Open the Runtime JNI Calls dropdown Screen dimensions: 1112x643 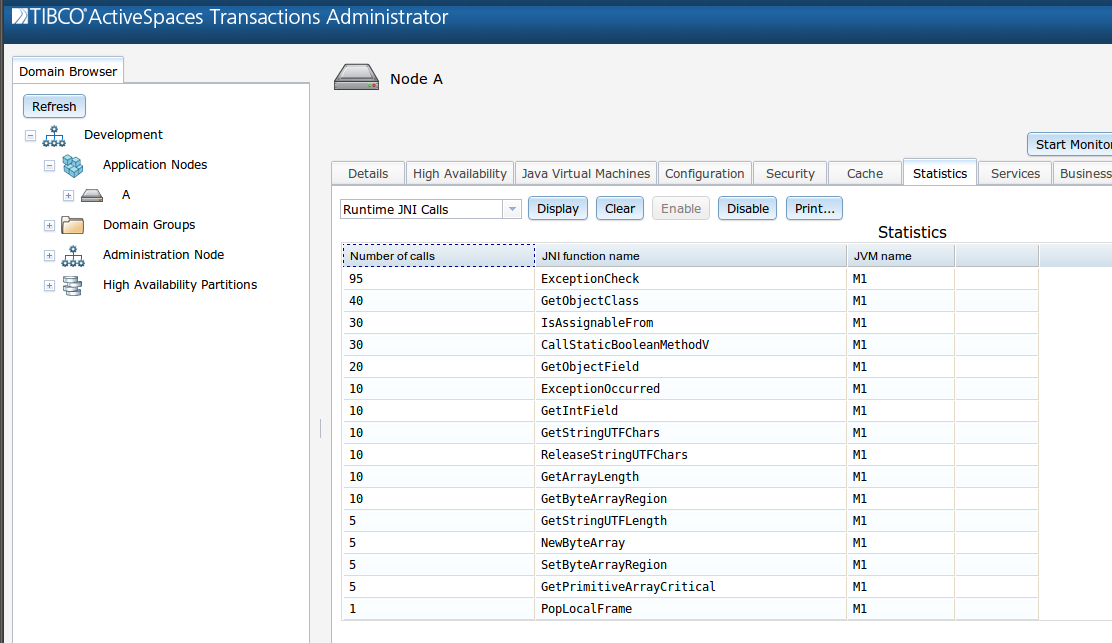pyautogui.click(x=511, y=208)
